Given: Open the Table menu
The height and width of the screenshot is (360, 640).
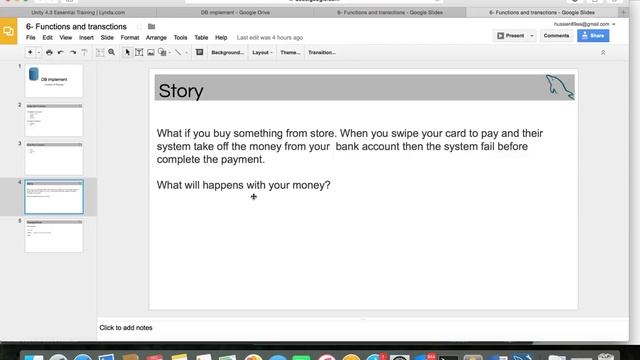Looking at the screenshot, I should coord(201,38).
